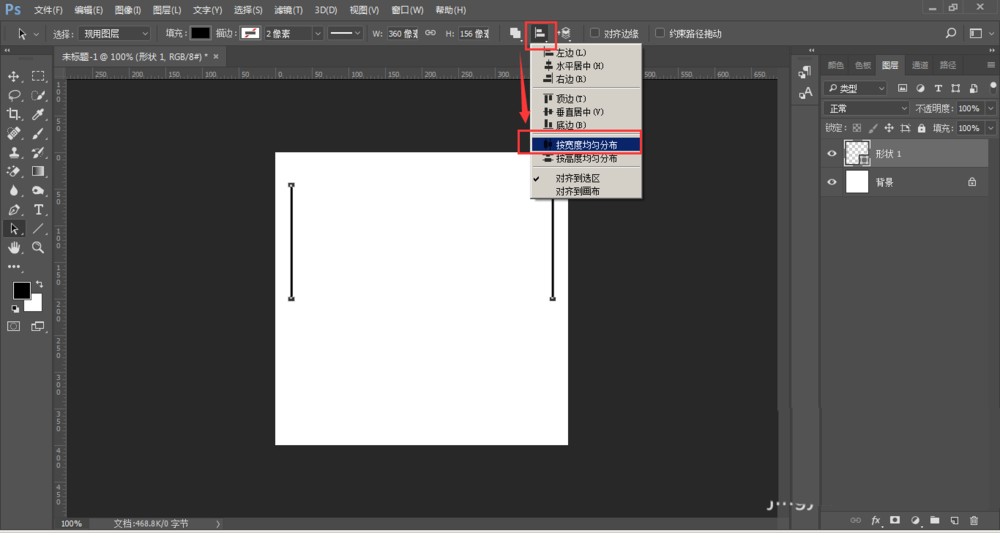This screenshot has height=533, width=1000.
Task: Select the Lasso tool
Action: [14, 95]
